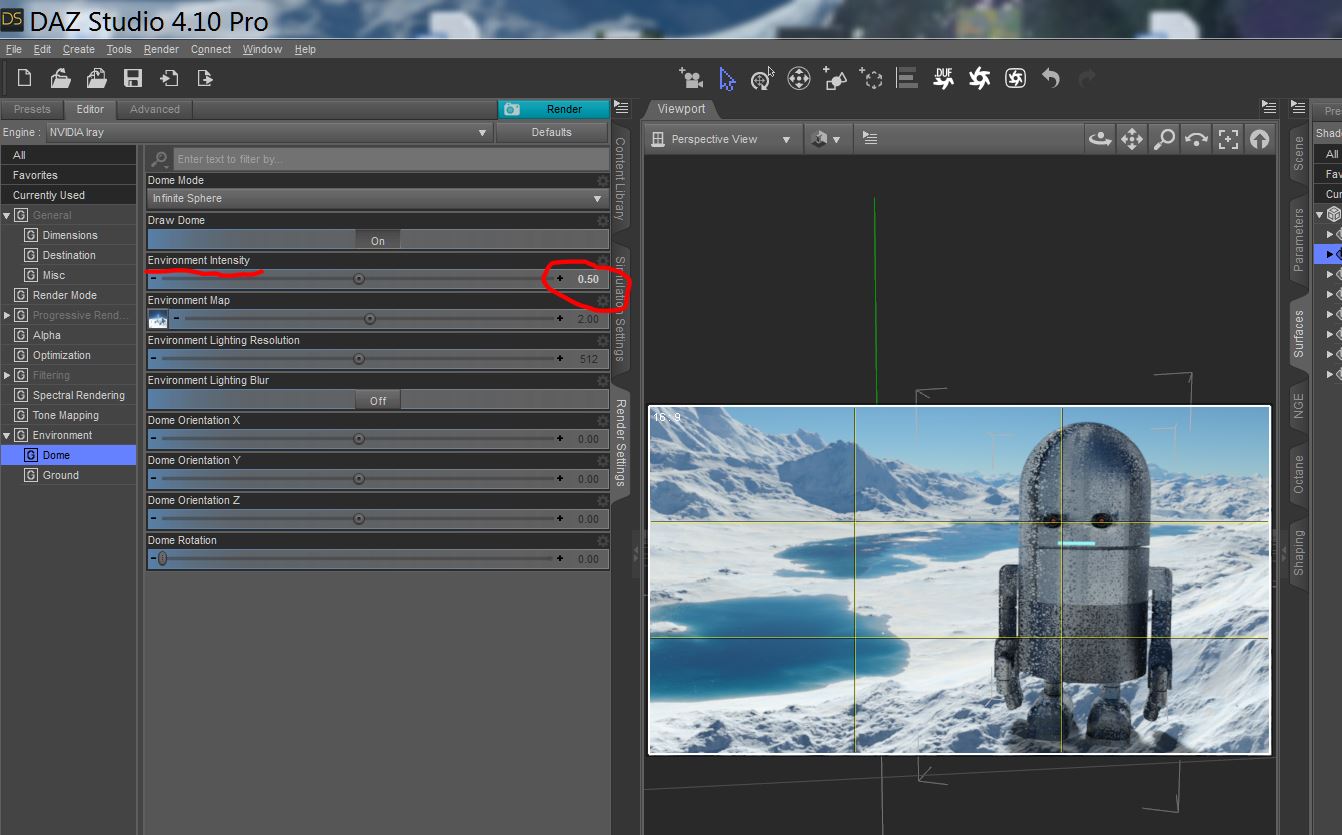
Task: Click the Merge file folder icon
Action: pyautogui.click(x=97, y=78)
